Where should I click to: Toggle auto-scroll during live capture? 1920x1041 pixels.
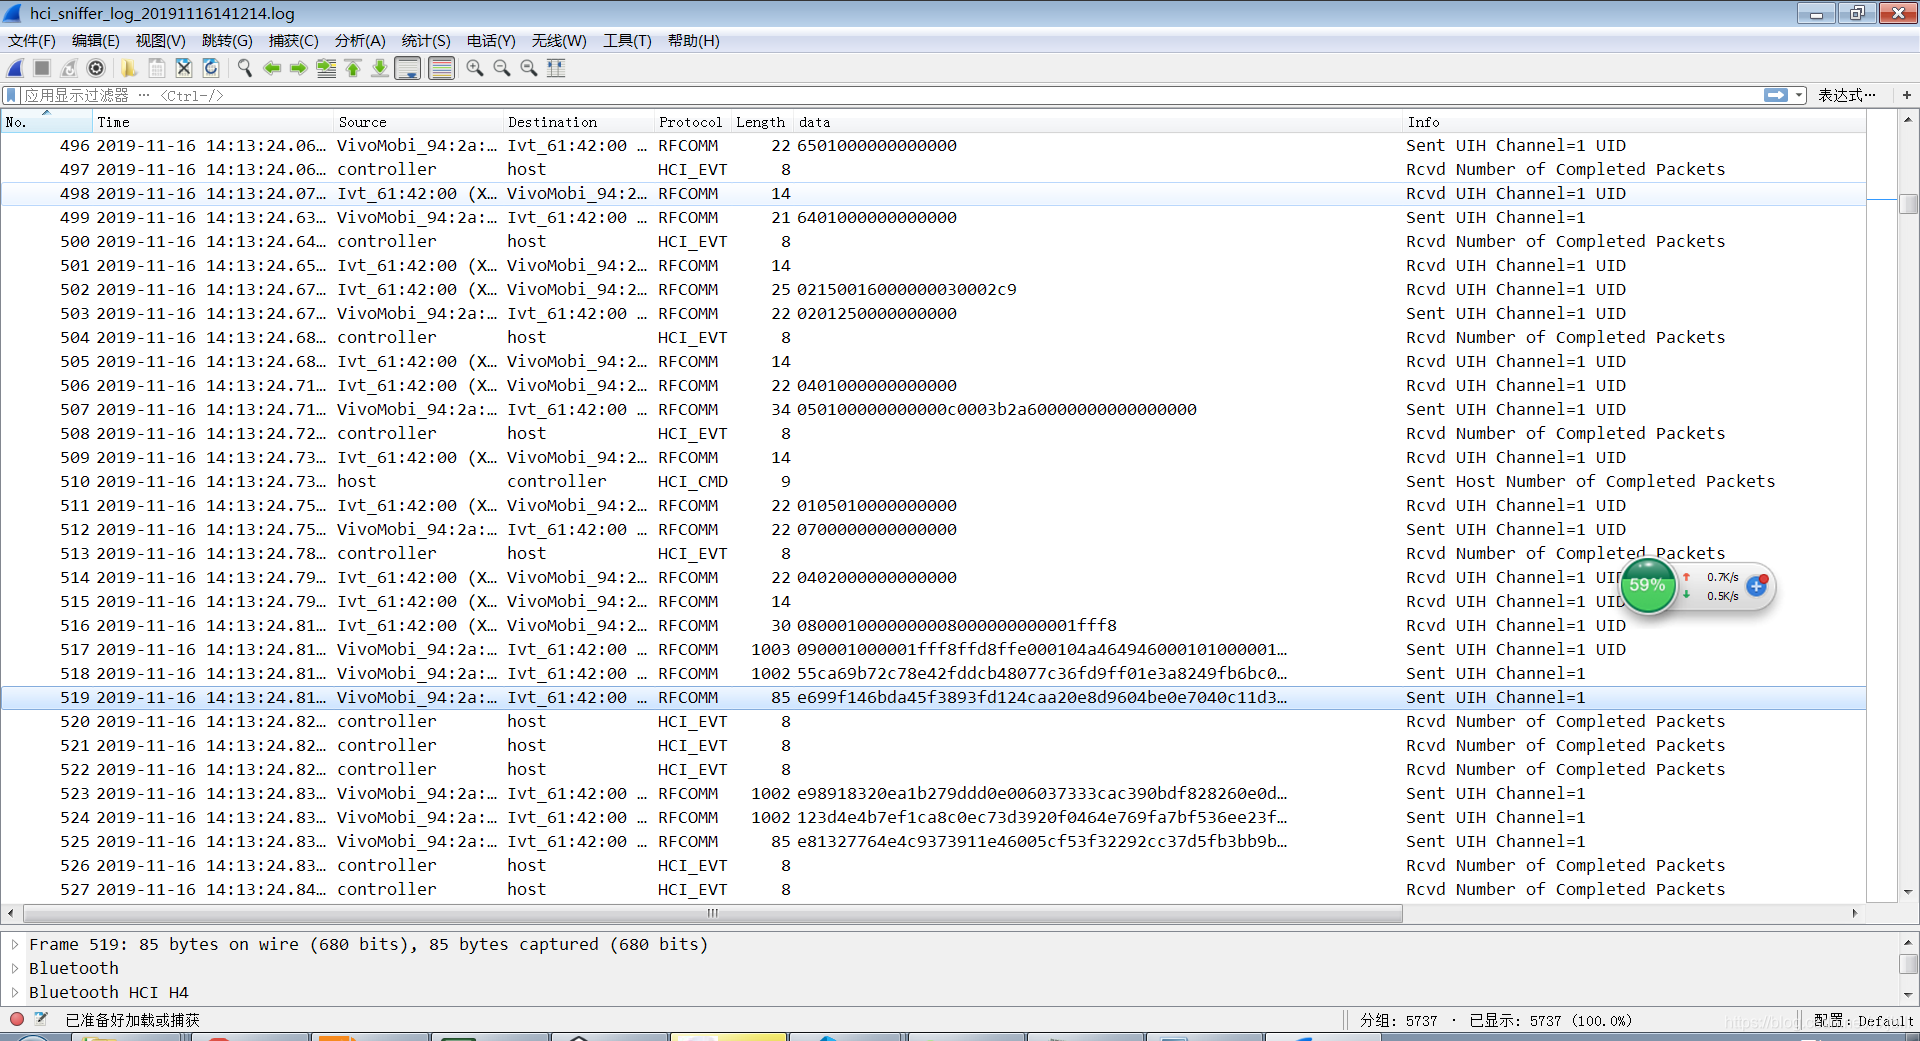click(x=407, y=68)
